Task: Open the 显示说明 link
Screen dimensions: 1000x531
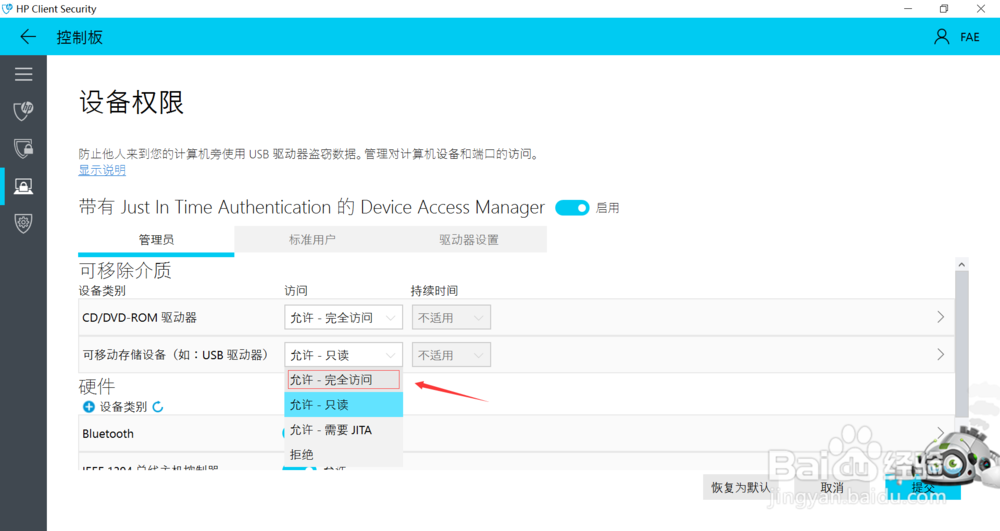Action: pos(102,170)
